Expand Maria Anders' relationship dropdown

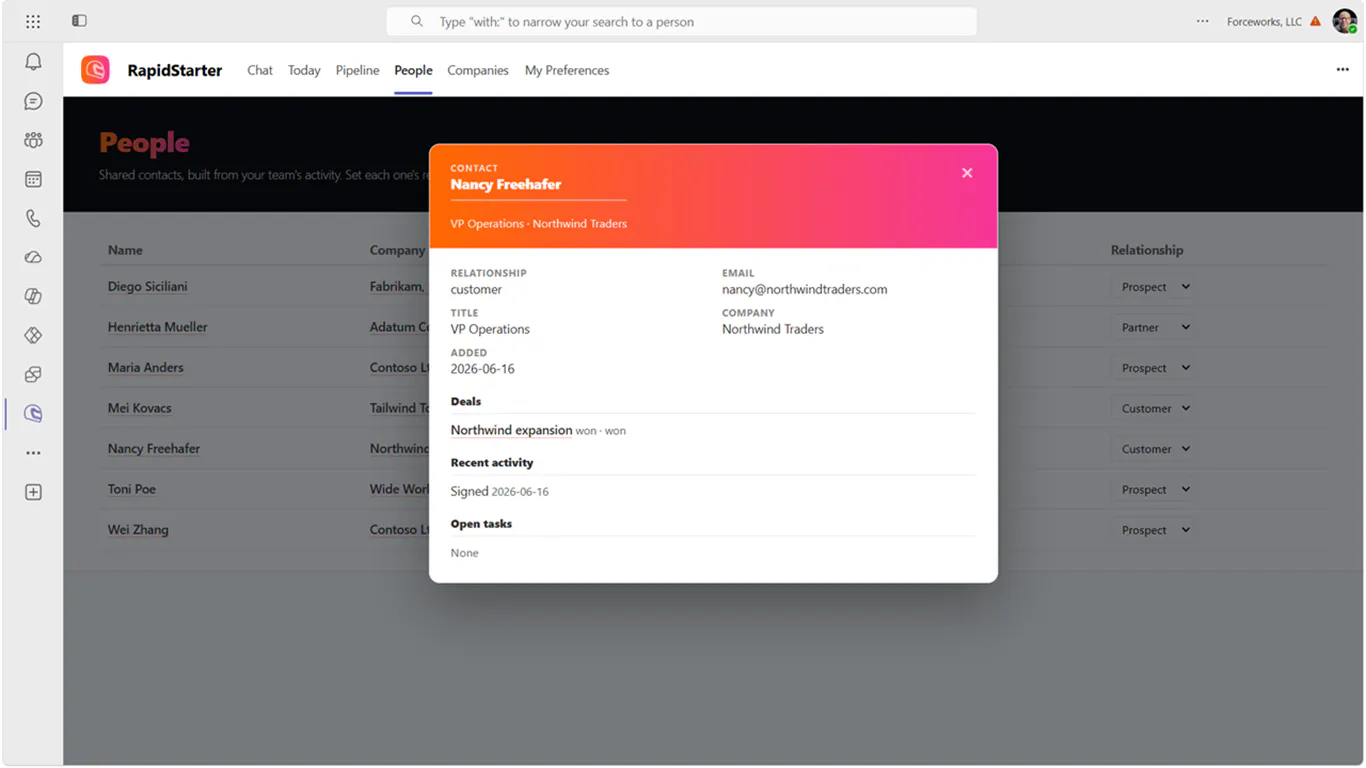tap(1154, 368)
